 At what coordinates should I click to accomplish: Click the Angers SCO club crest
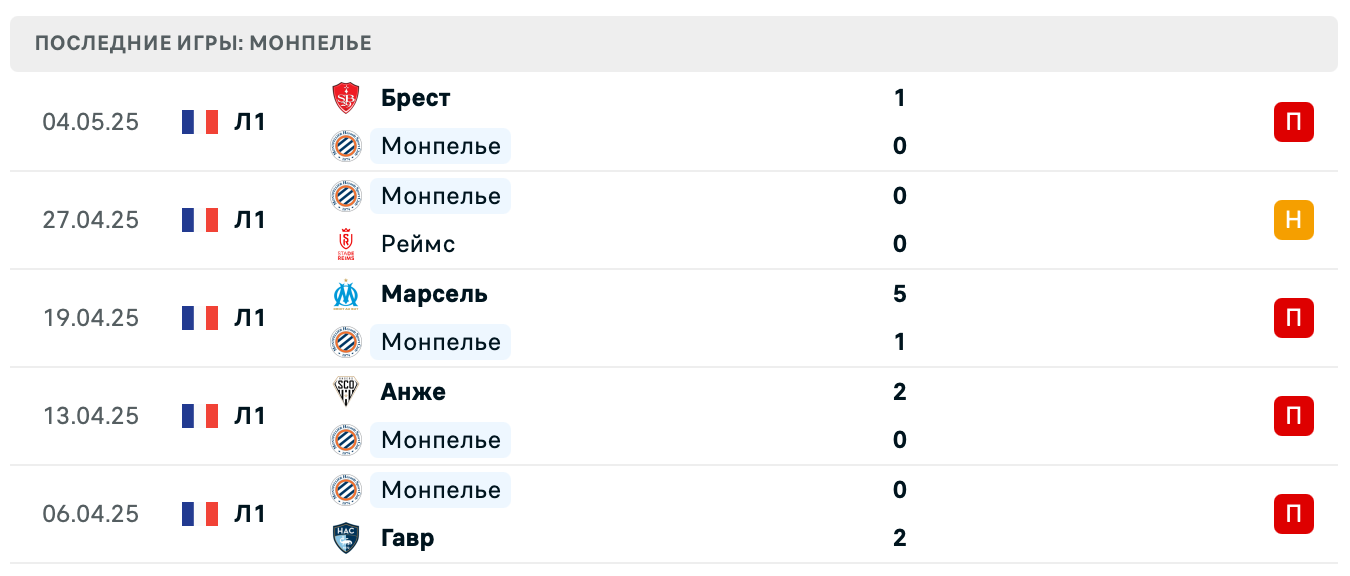coord(345,392)
